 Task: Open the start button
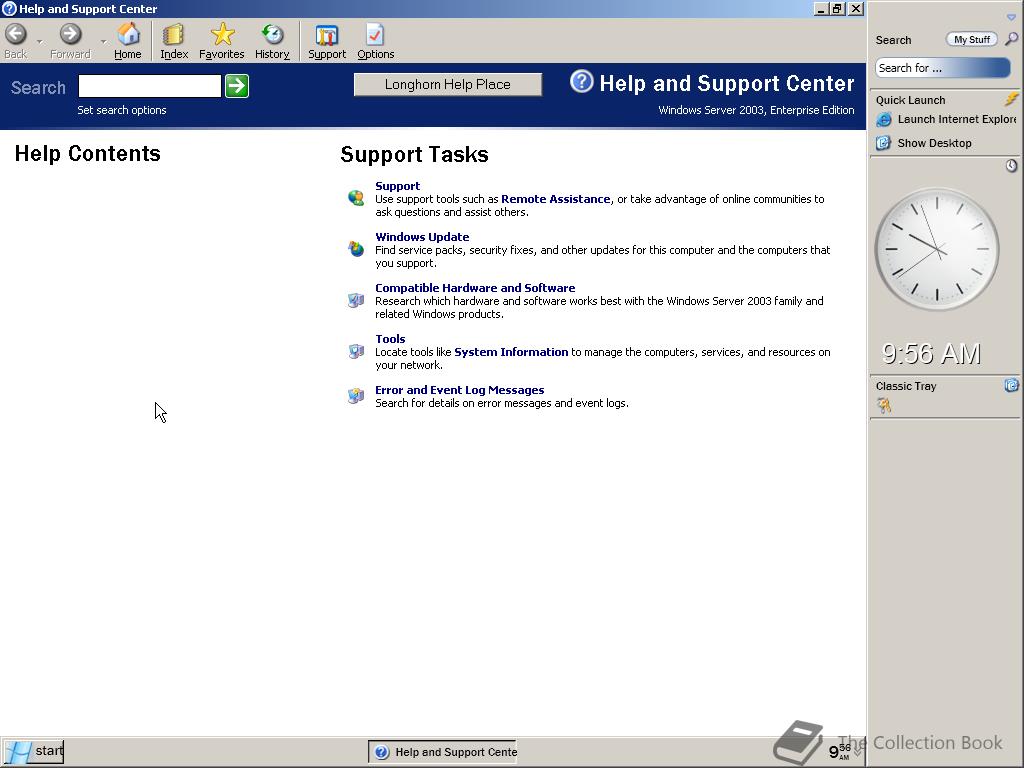33,752
